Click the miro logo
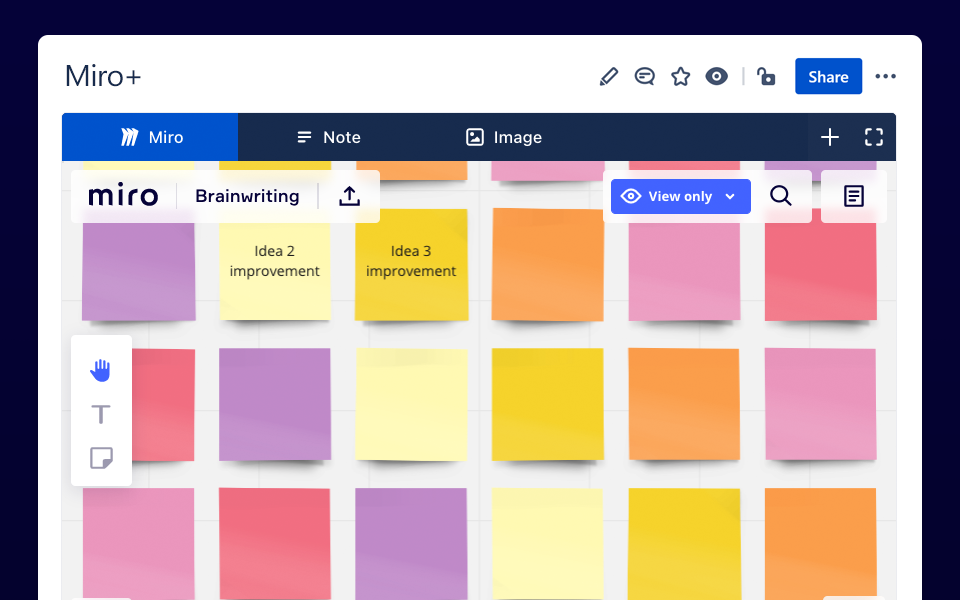 point(123,196)
